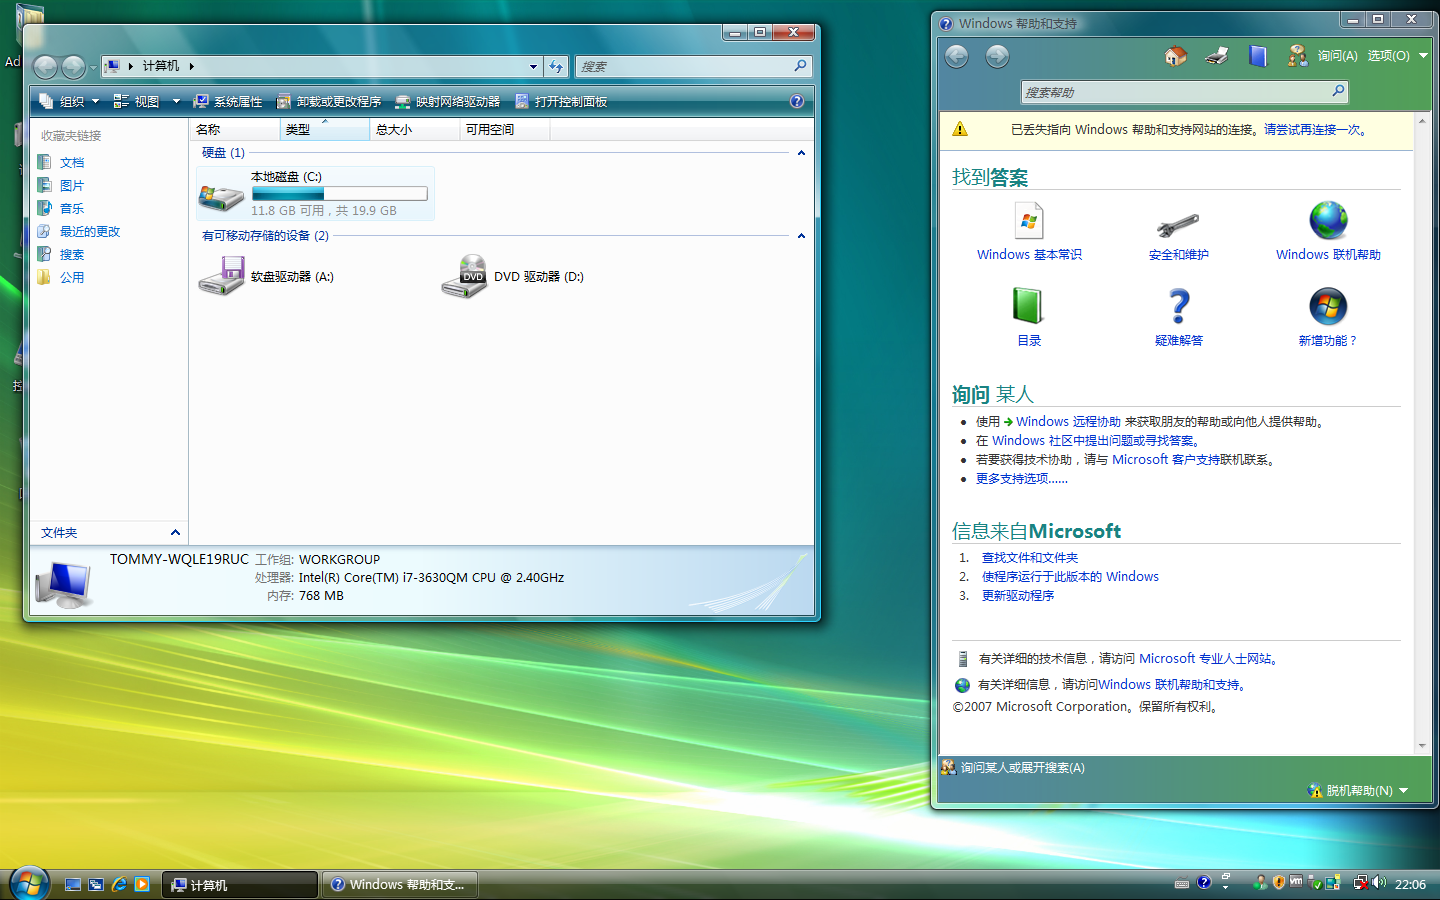Image resolution: width=1440 pixels, height=900 pixels.
Task: Expand the 文件夹 pane chevron
Action: click(x=175, y=532)
